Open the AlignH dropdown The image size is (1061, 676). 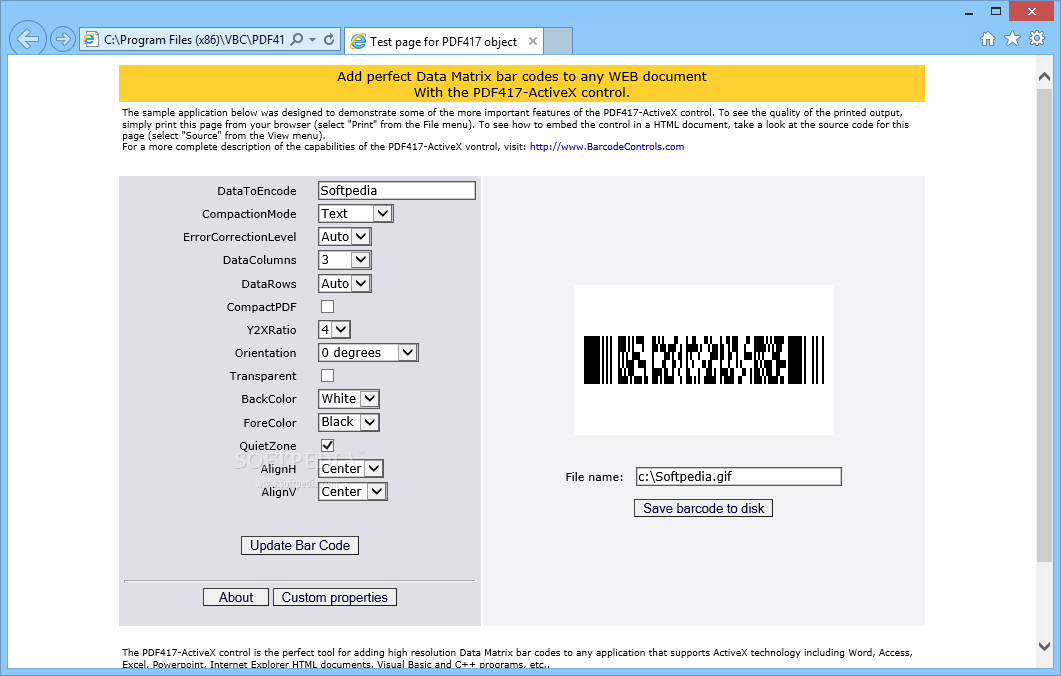(352, 468)
